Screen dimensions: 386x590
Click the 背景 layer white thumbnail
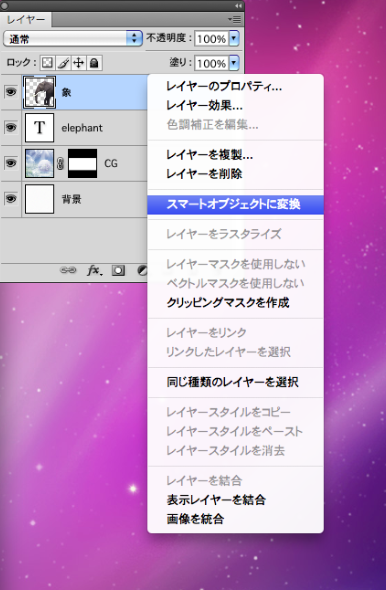pyautogui.click(x=40, y=199)
